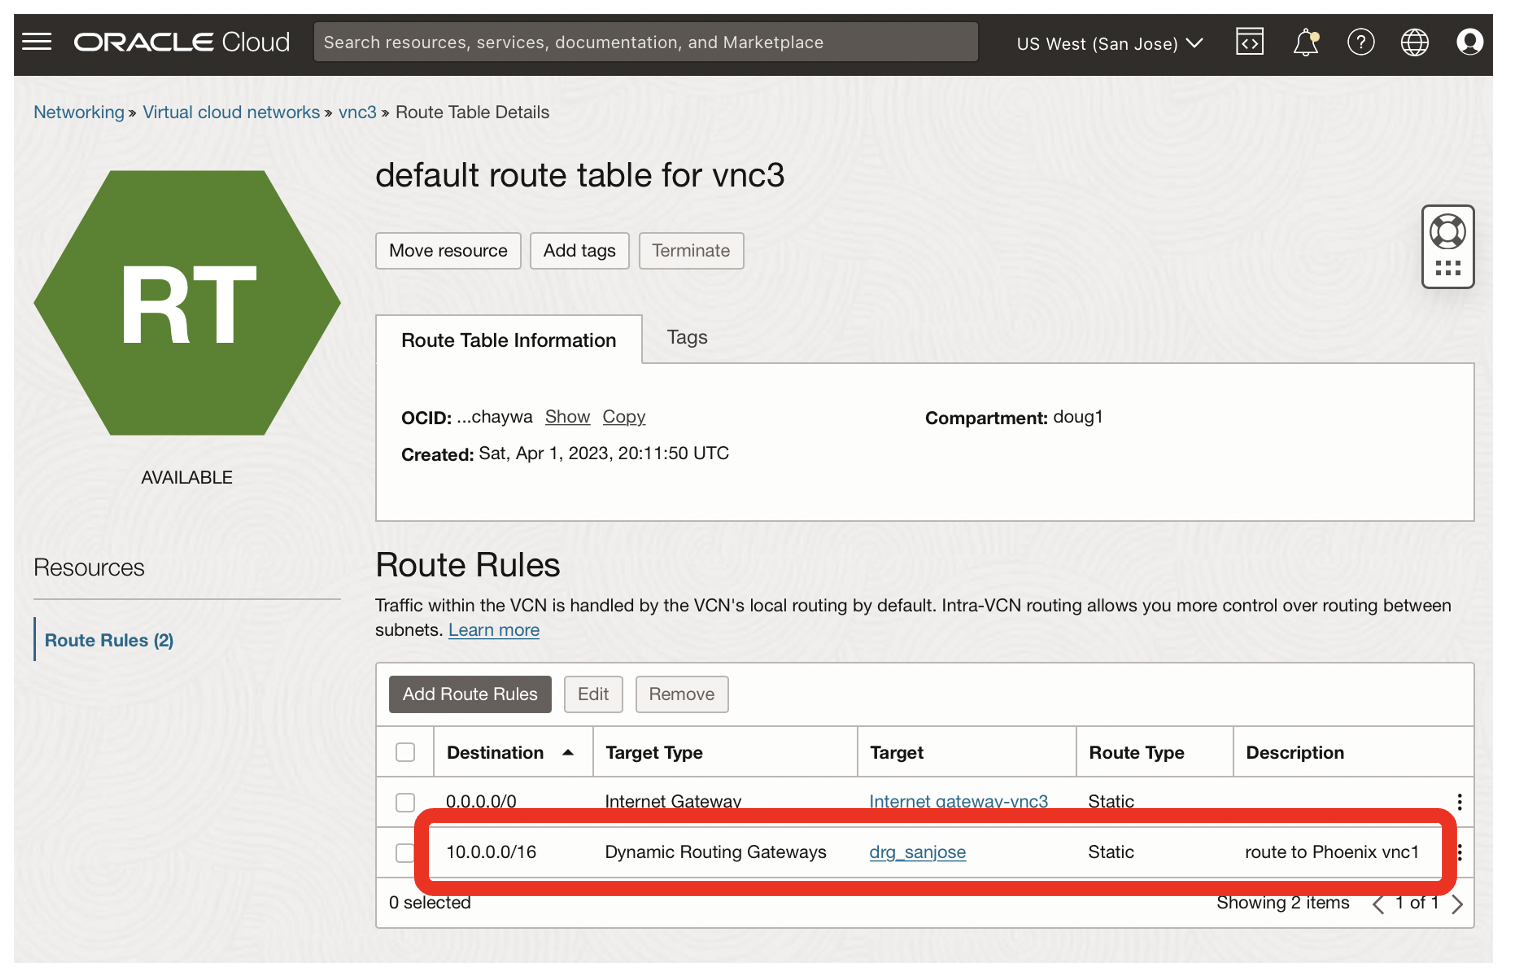Open the drg_sanjose target link

pos(917,852)
